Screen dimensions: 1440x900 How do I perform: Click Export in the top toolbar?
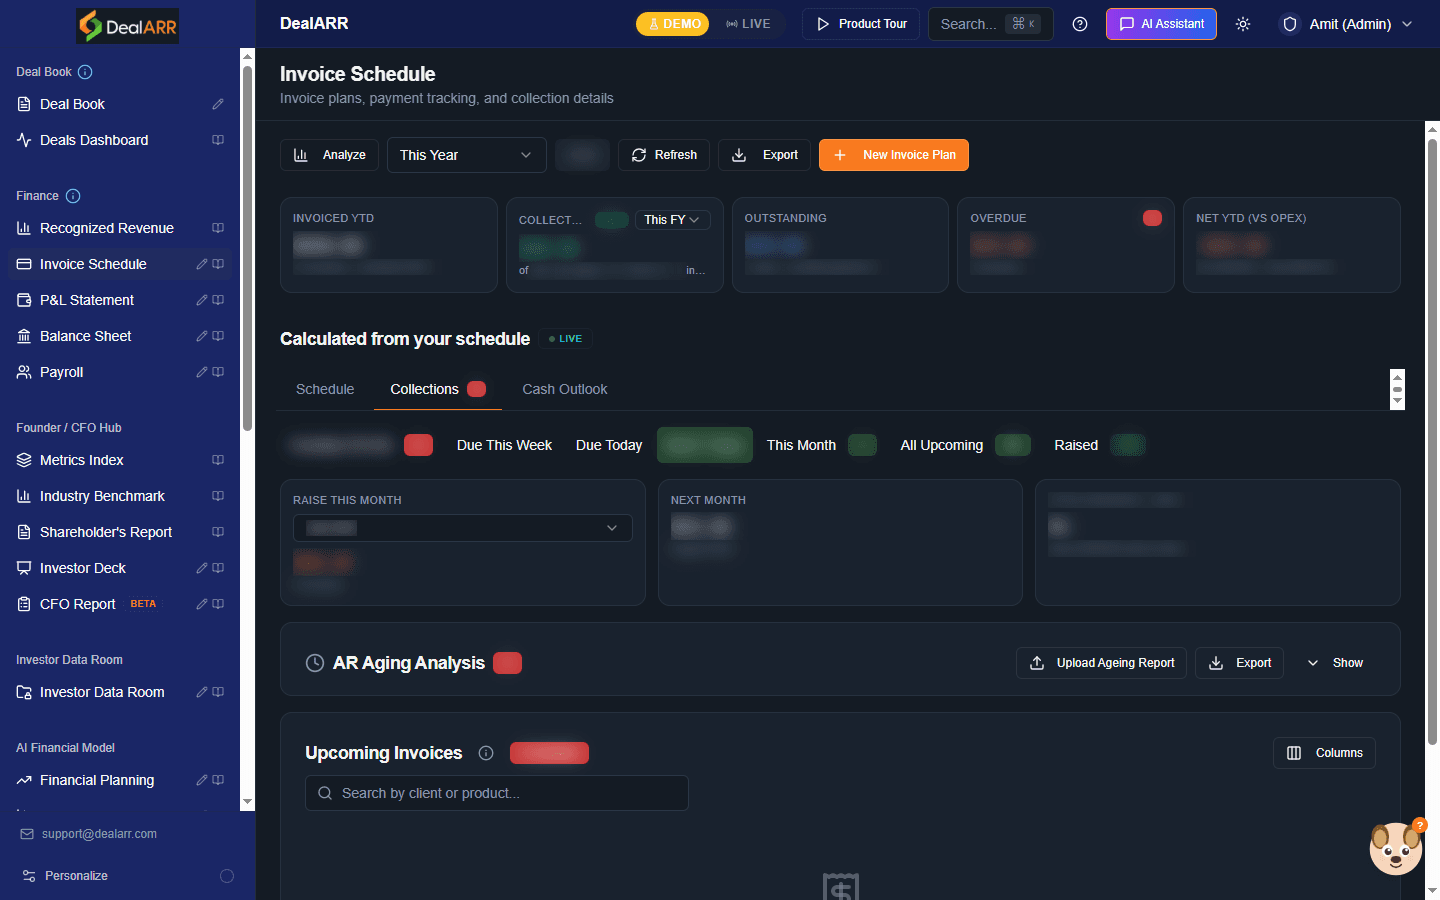[765, 155]
